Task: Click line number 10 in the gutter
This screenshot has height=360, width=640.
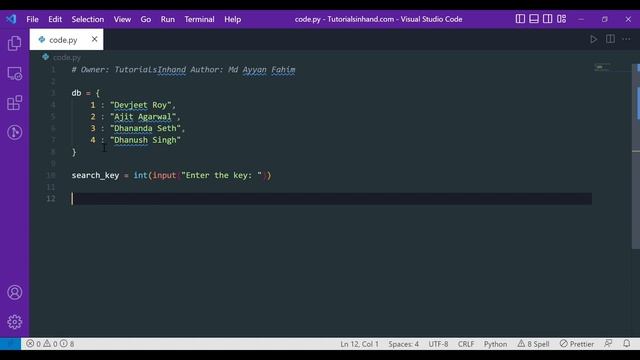Action: pos(51,175)
